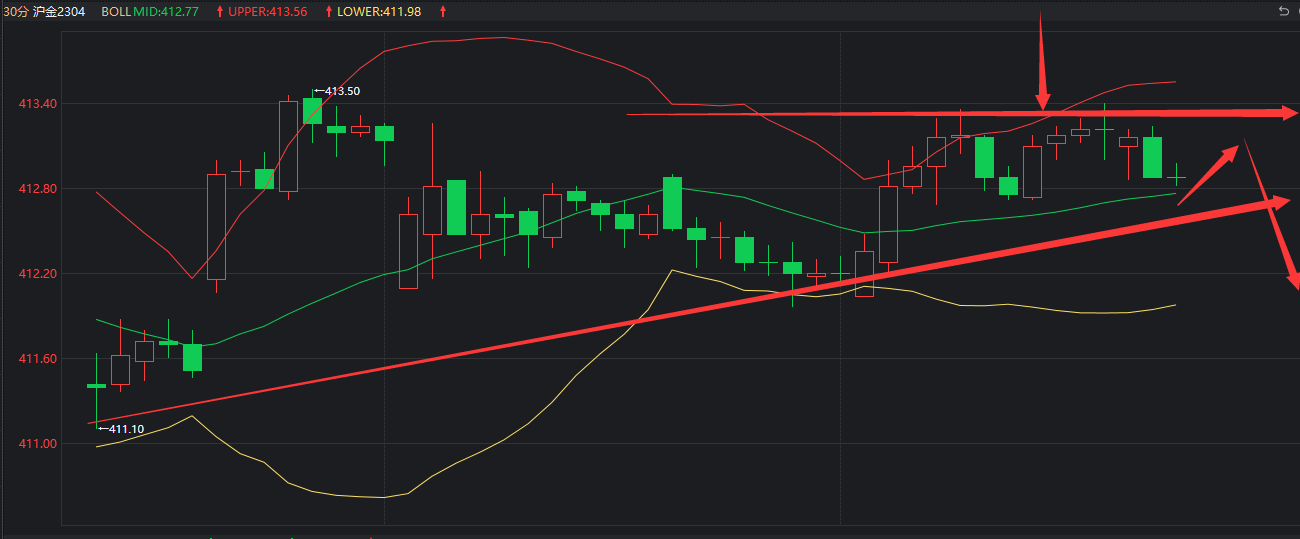
Task: Click the red arrow after LOWER:411.98
Action: pyautogui.click(x=443, y=12)
